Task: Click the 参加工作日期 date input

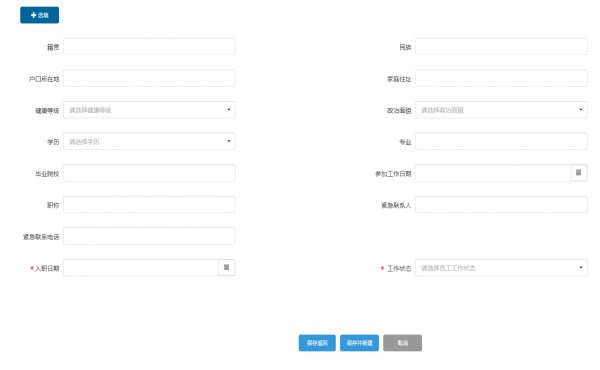Action: point(493,173)
